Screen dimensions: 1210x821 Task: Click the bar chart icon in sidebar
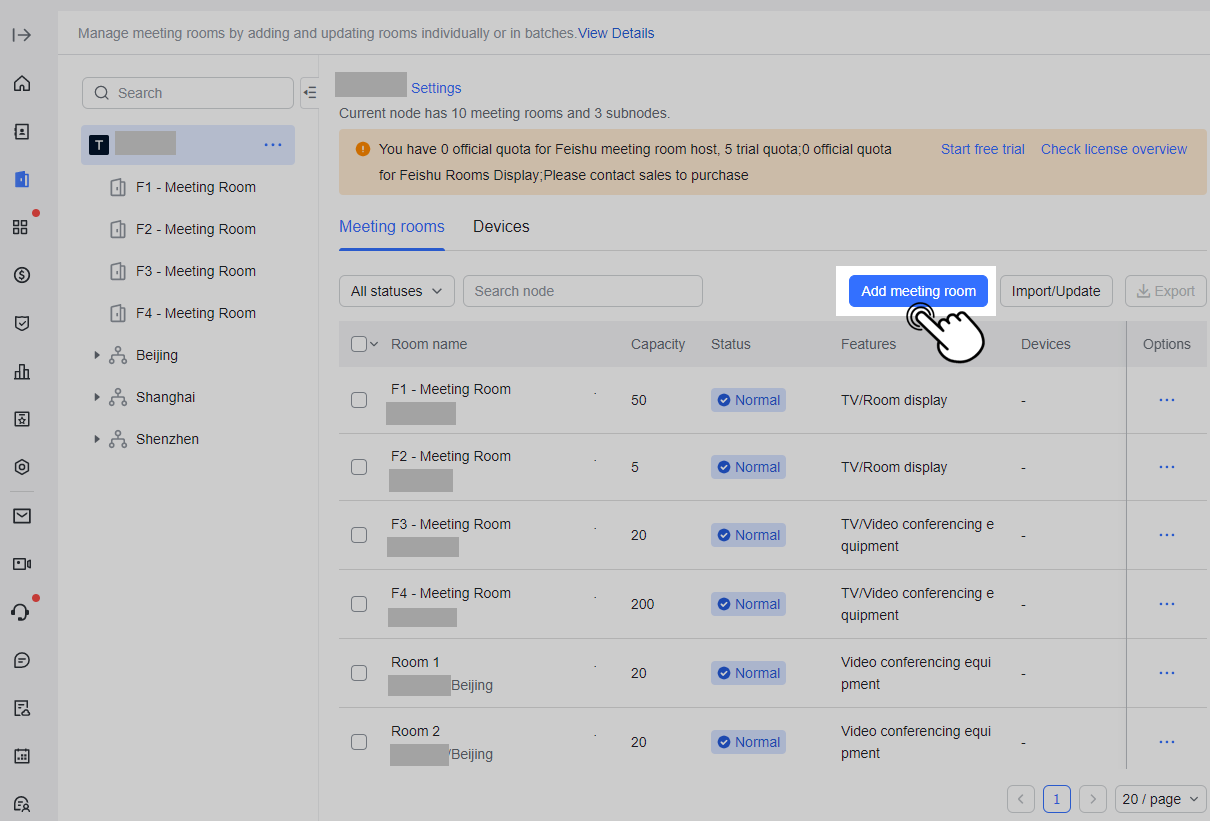point(22,372)
